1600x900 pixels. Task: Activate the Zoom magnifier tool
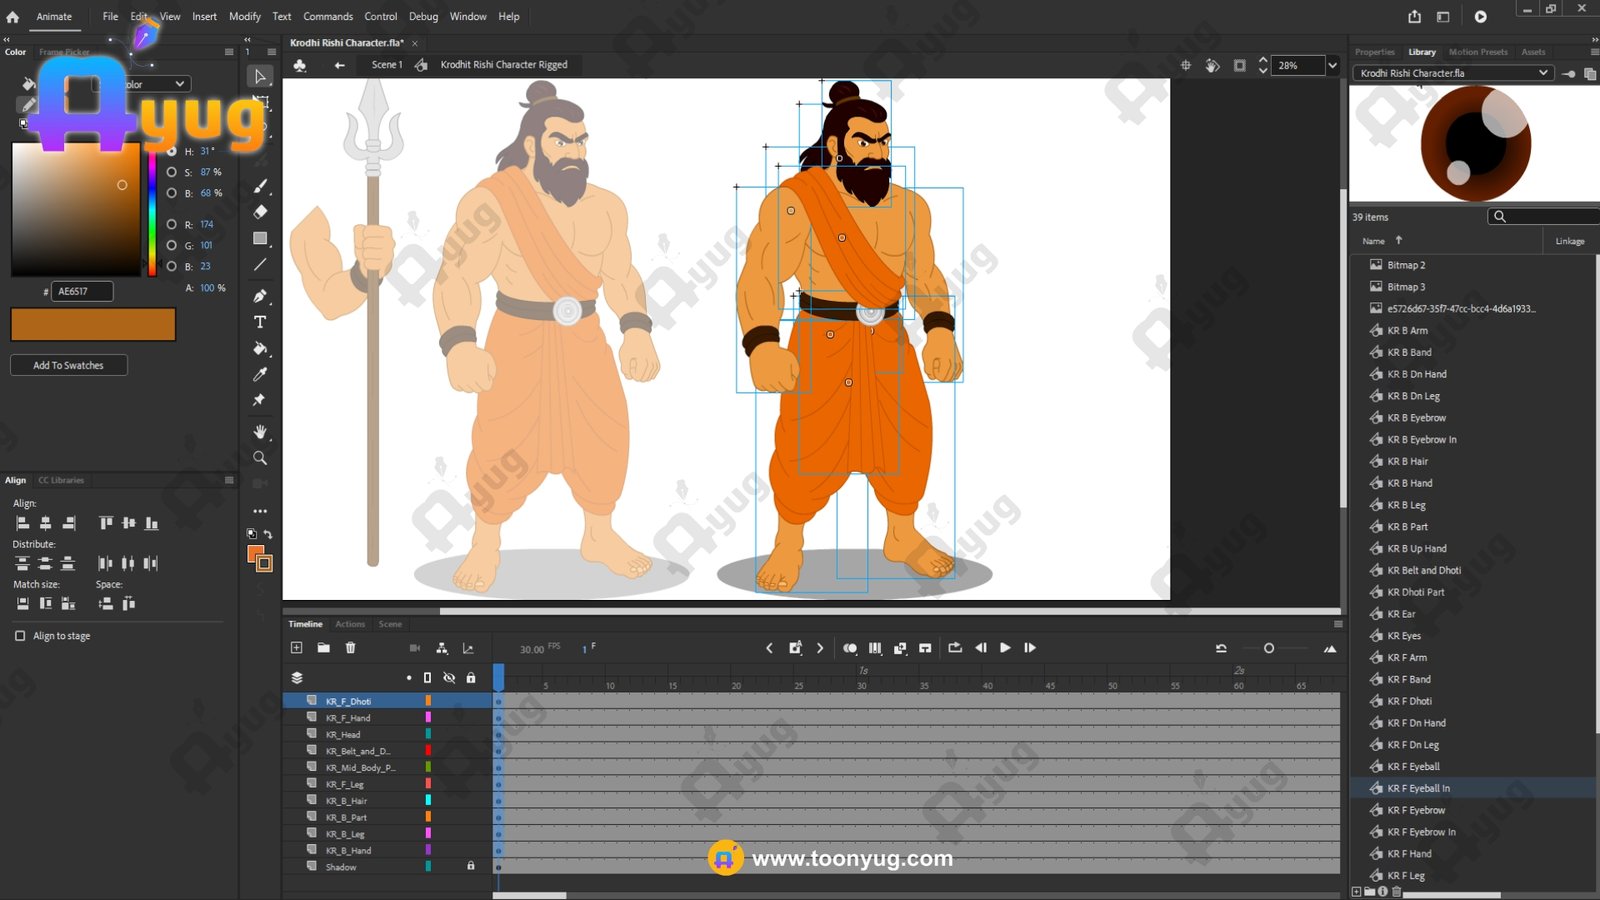coord(260,458)
